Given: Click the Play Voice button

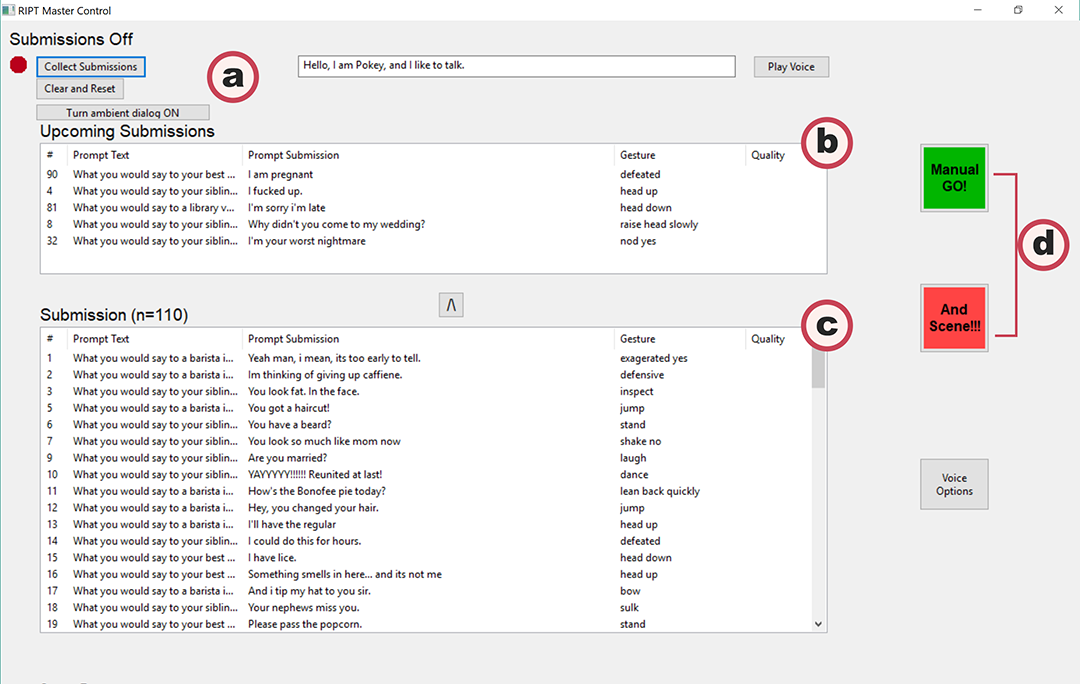Looking at the screenshot, I should pyautogui.click(x=790, y=67).
